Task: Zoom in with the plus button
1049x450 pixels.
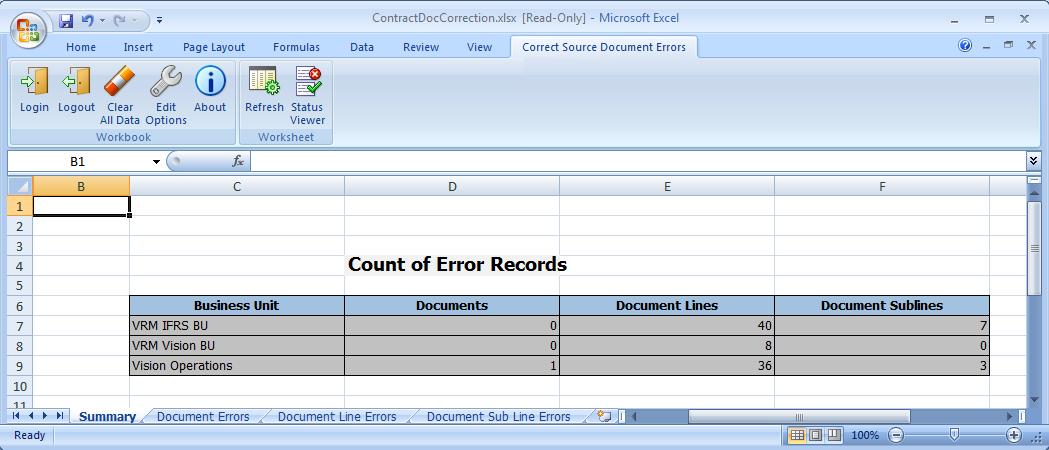Action: (1014, 435)
